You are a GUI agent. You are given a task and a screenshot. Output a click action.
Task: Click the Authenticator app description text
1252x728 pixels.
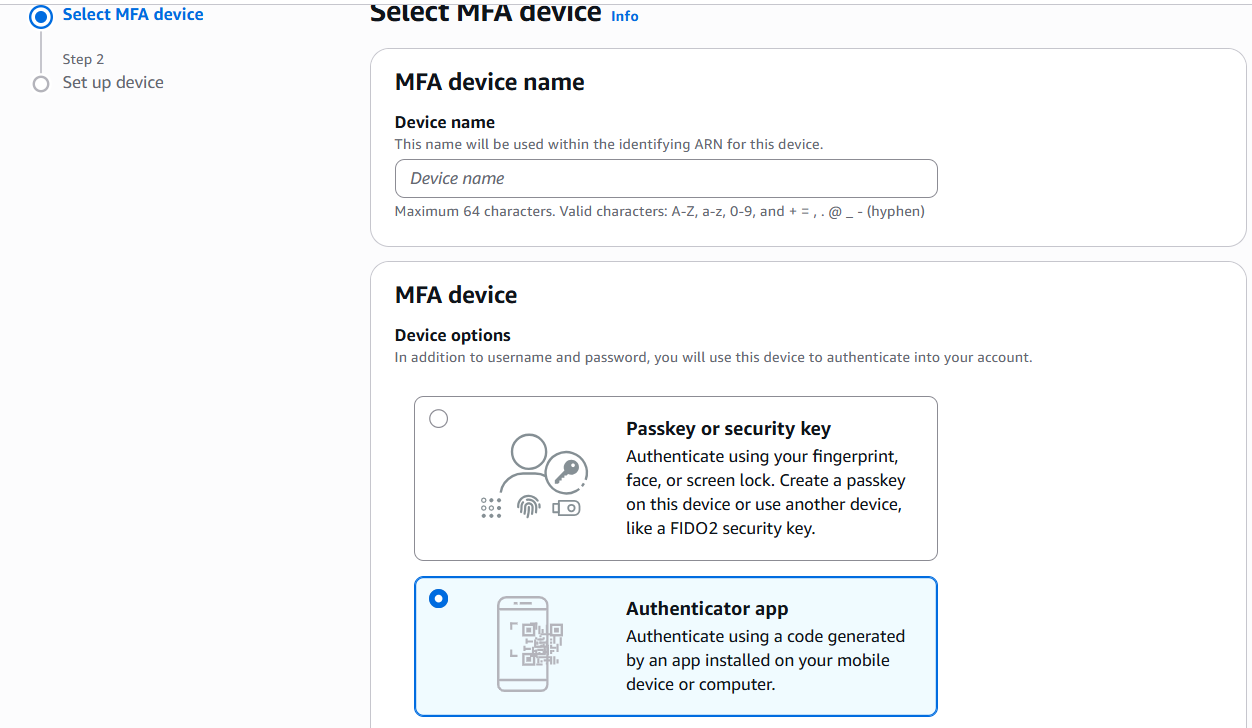point(765,660)
